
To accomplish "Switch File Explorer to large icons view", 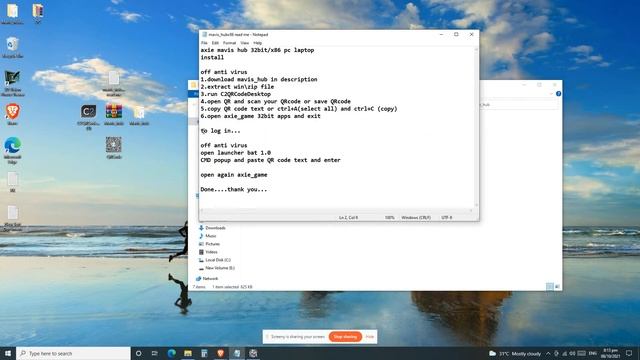I will pos(557,287).
